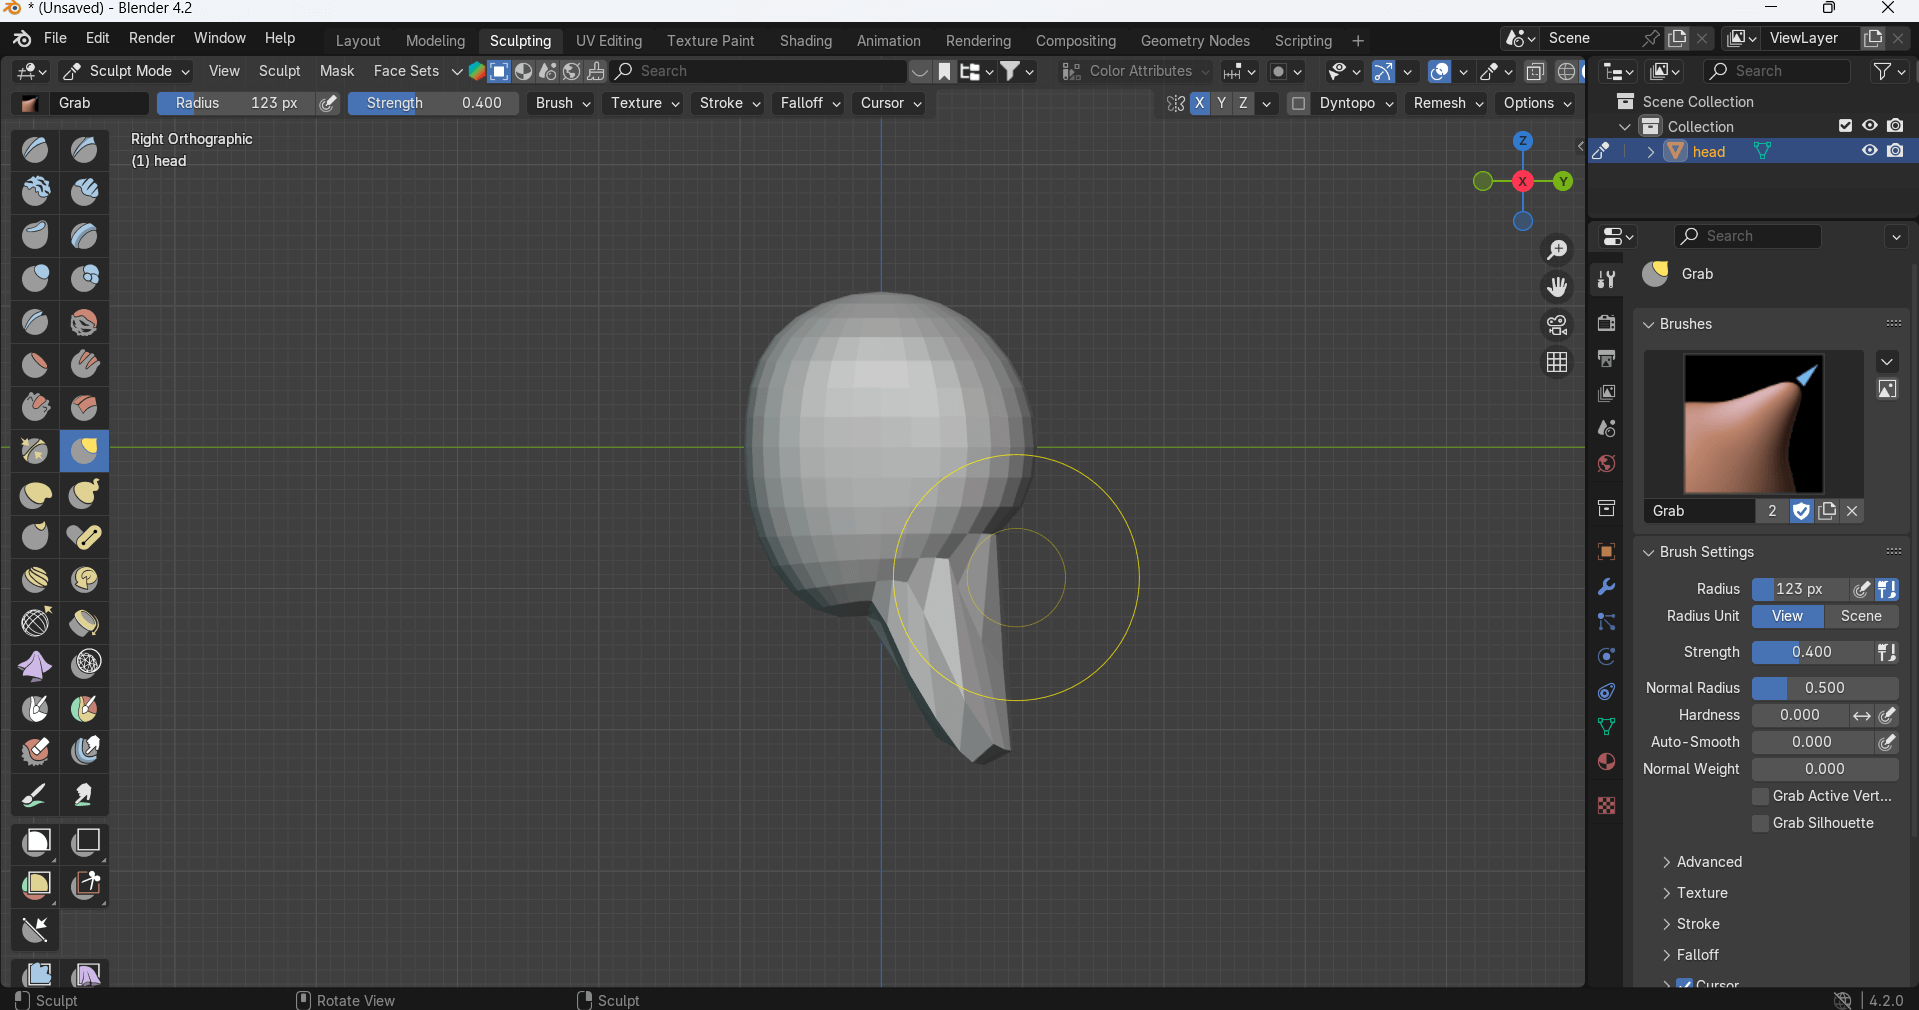Screen dimensions: 1919x1010
Task: Switch to the Shading workspace tab
Action: pyautogui.click(x=806, y=41)
